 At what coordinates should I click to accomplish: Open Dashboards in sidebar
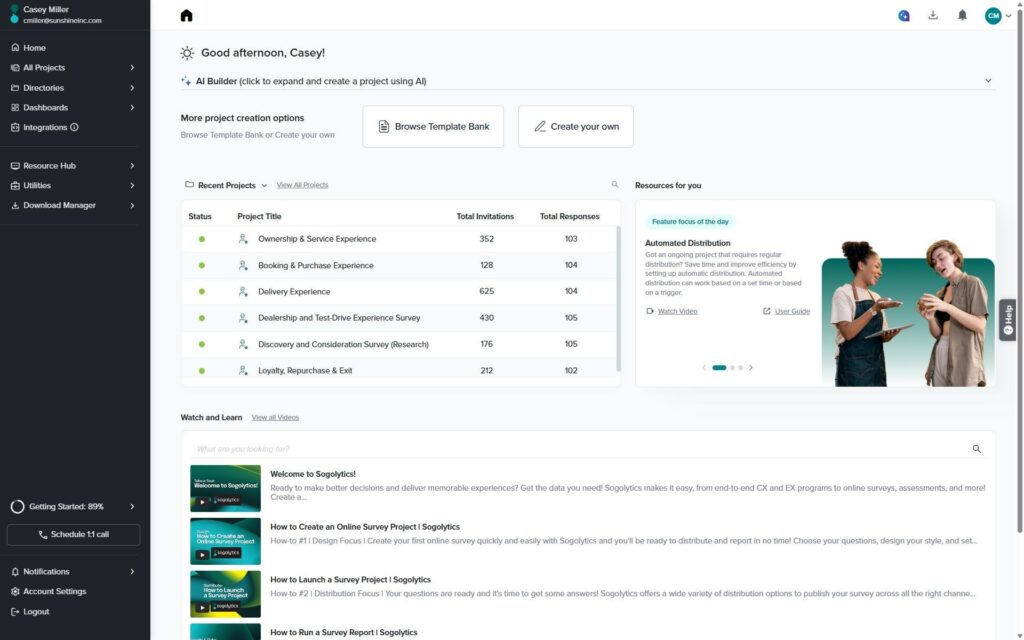click(45, 107)
